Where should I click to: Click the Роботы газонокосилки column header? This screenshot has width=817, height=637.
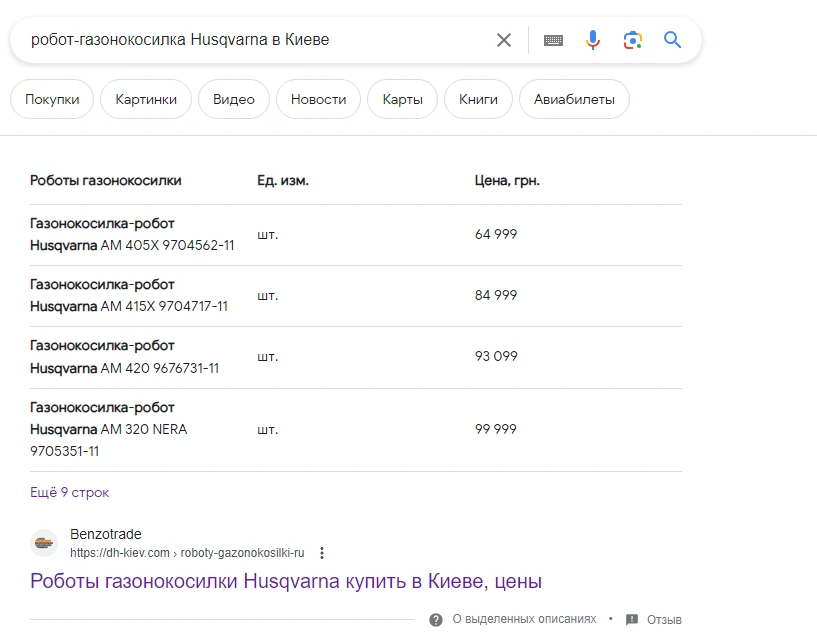click(106, 180)
